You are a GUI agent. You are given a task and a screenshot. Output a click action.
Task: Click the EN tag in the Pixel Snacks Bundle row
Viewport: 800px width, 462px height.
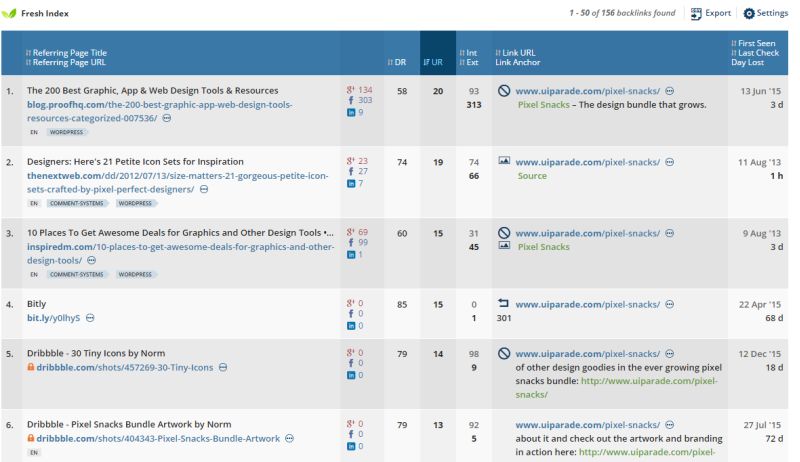34,452
